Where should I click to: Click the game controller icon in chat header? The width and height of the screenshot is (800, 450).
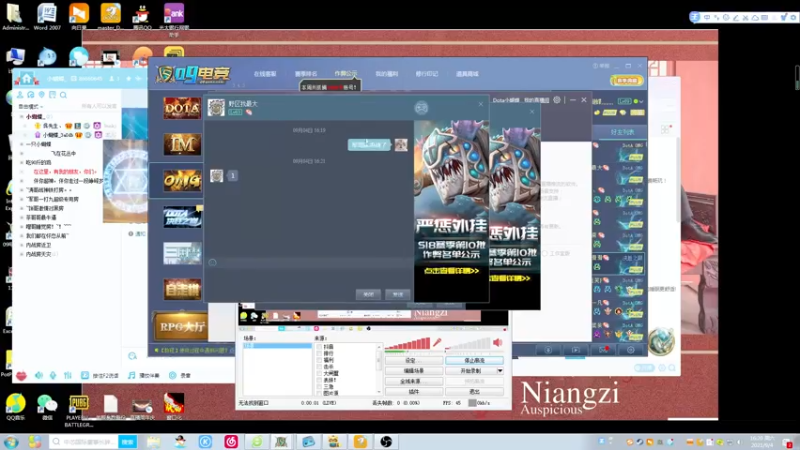(421, 108)
